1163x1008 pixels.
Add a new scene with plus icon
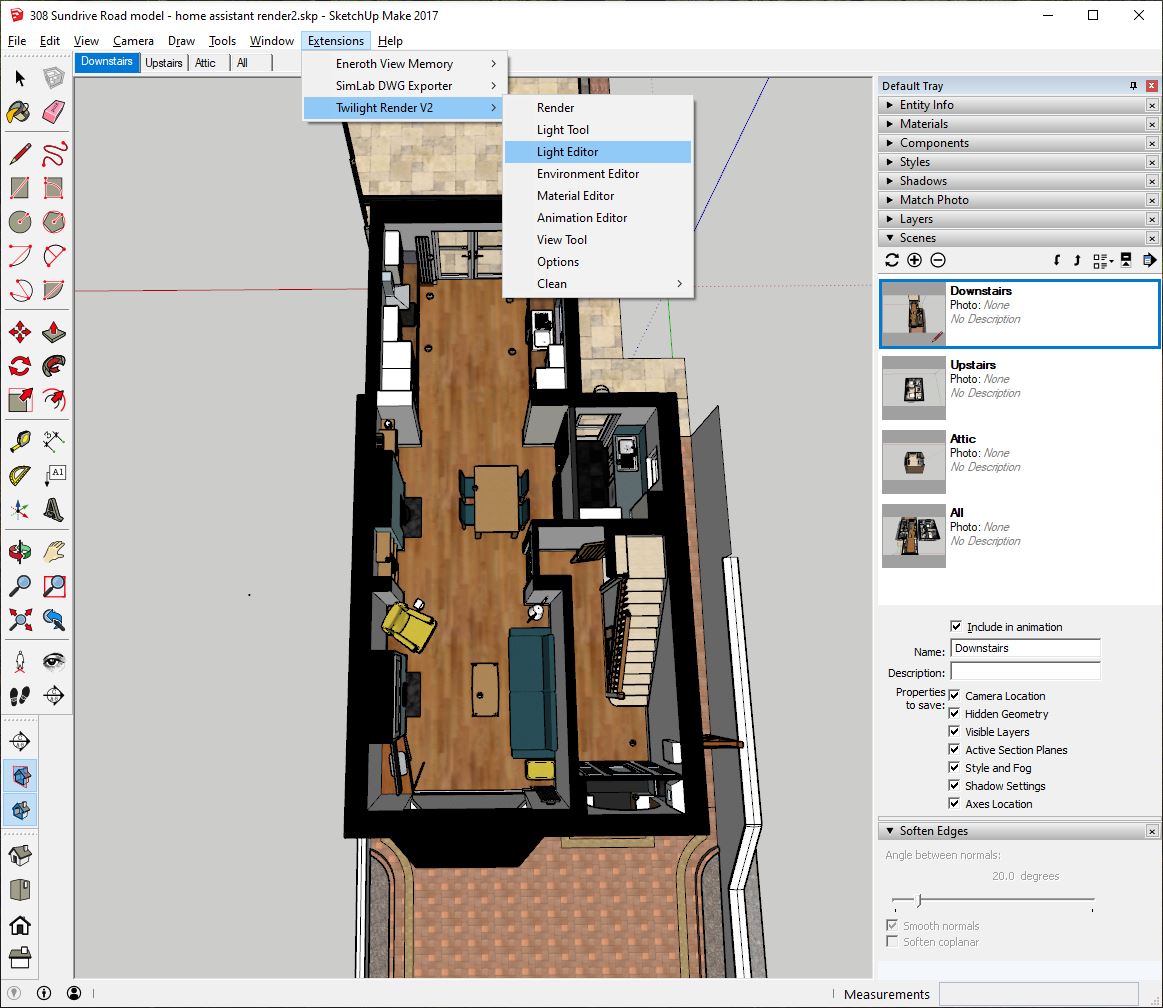pyautogui.click(x=914, y=260)
